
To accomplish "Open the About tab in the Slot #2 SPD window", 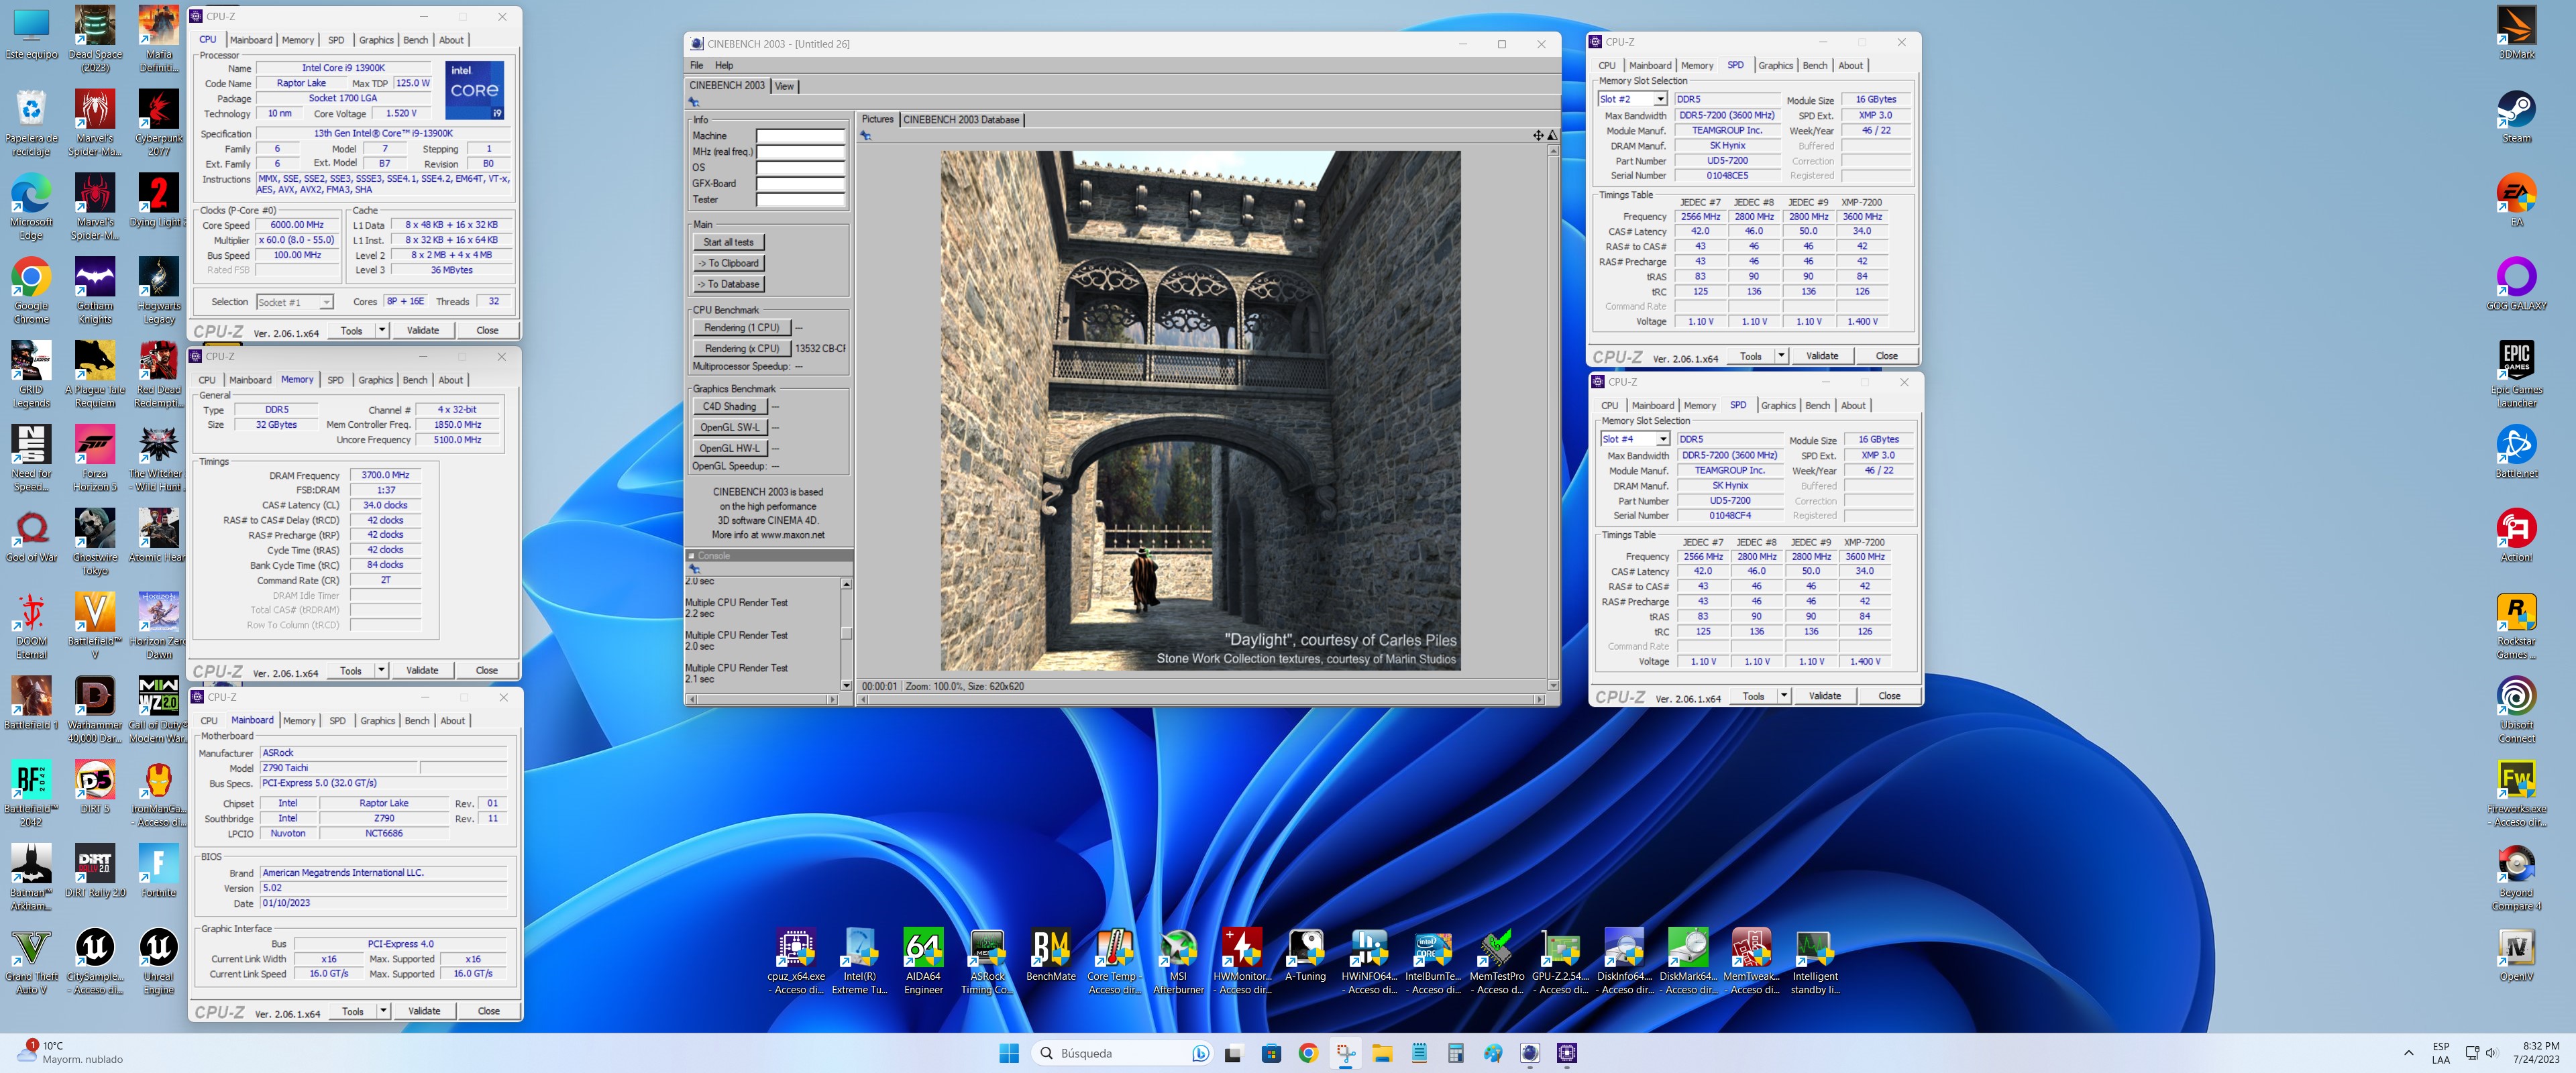I will click(x=1851, y=66).
